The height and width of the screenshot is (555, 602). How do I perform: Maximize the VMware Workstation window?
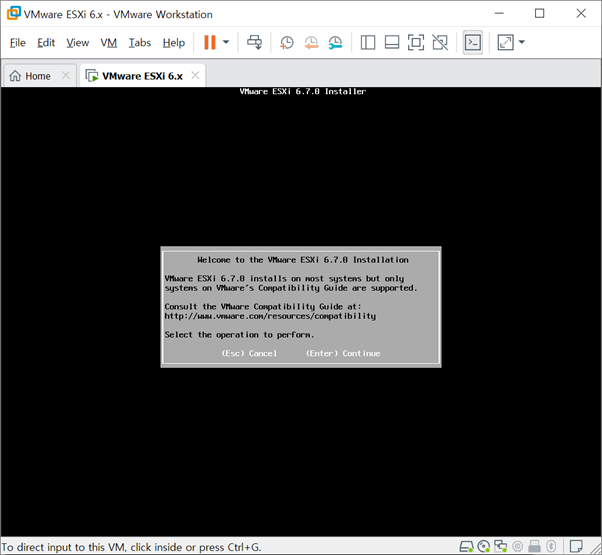(539, 13)
